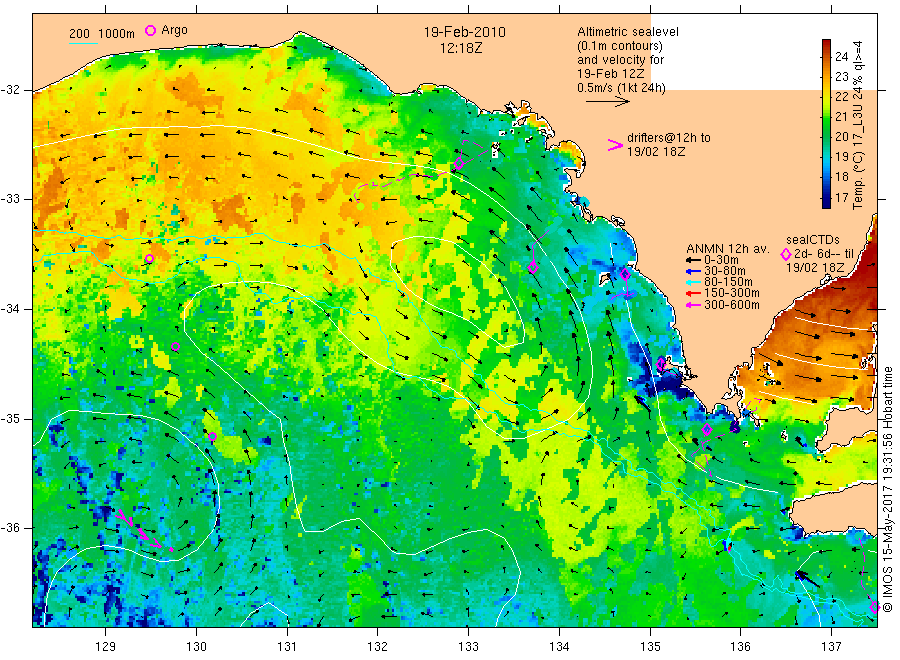Click the temperature colorbar near 24
Screen dimensions: 900x660
pos(826,56)
